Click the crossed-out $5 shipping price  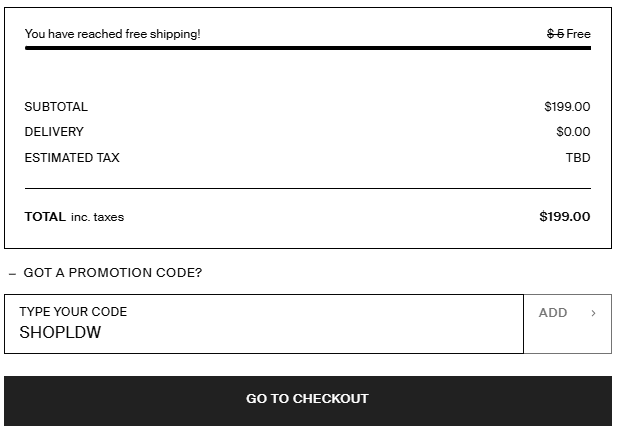(555, 34)
